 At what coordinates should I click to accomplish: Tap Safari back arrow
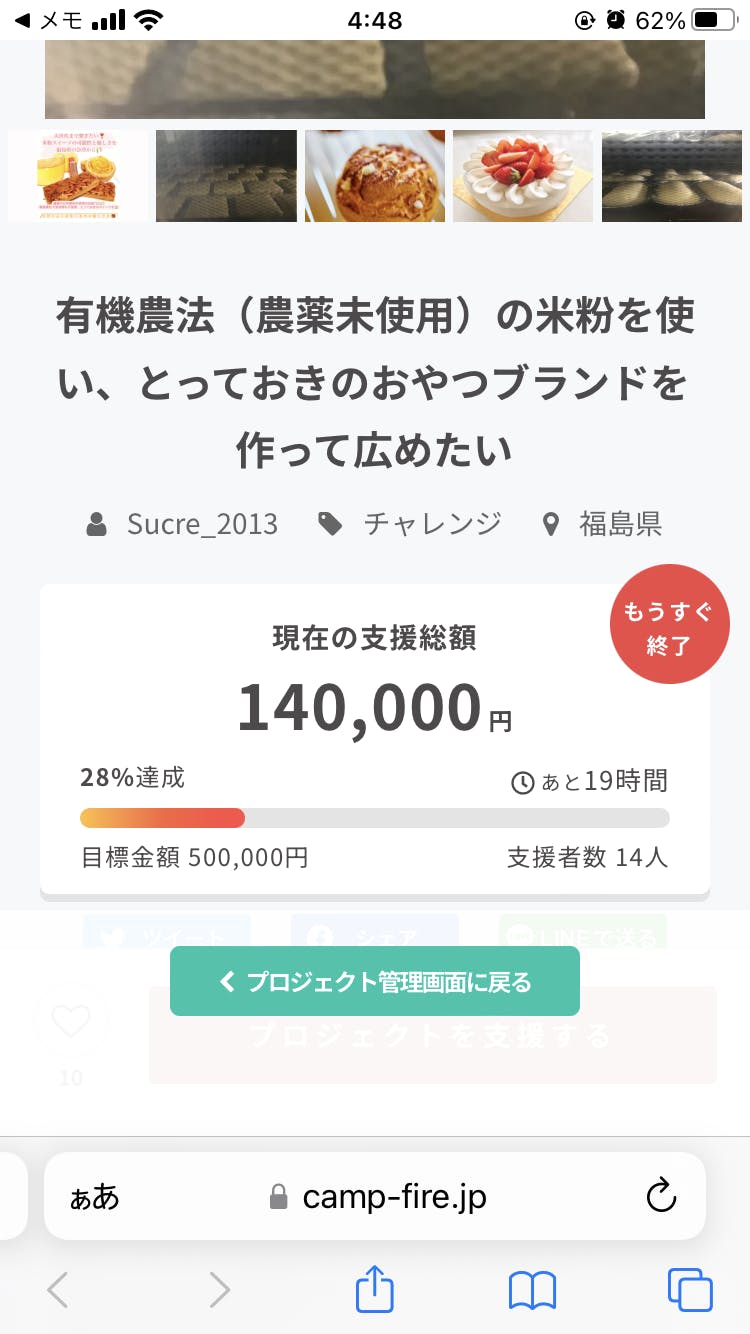click(x=58, y=1290)
